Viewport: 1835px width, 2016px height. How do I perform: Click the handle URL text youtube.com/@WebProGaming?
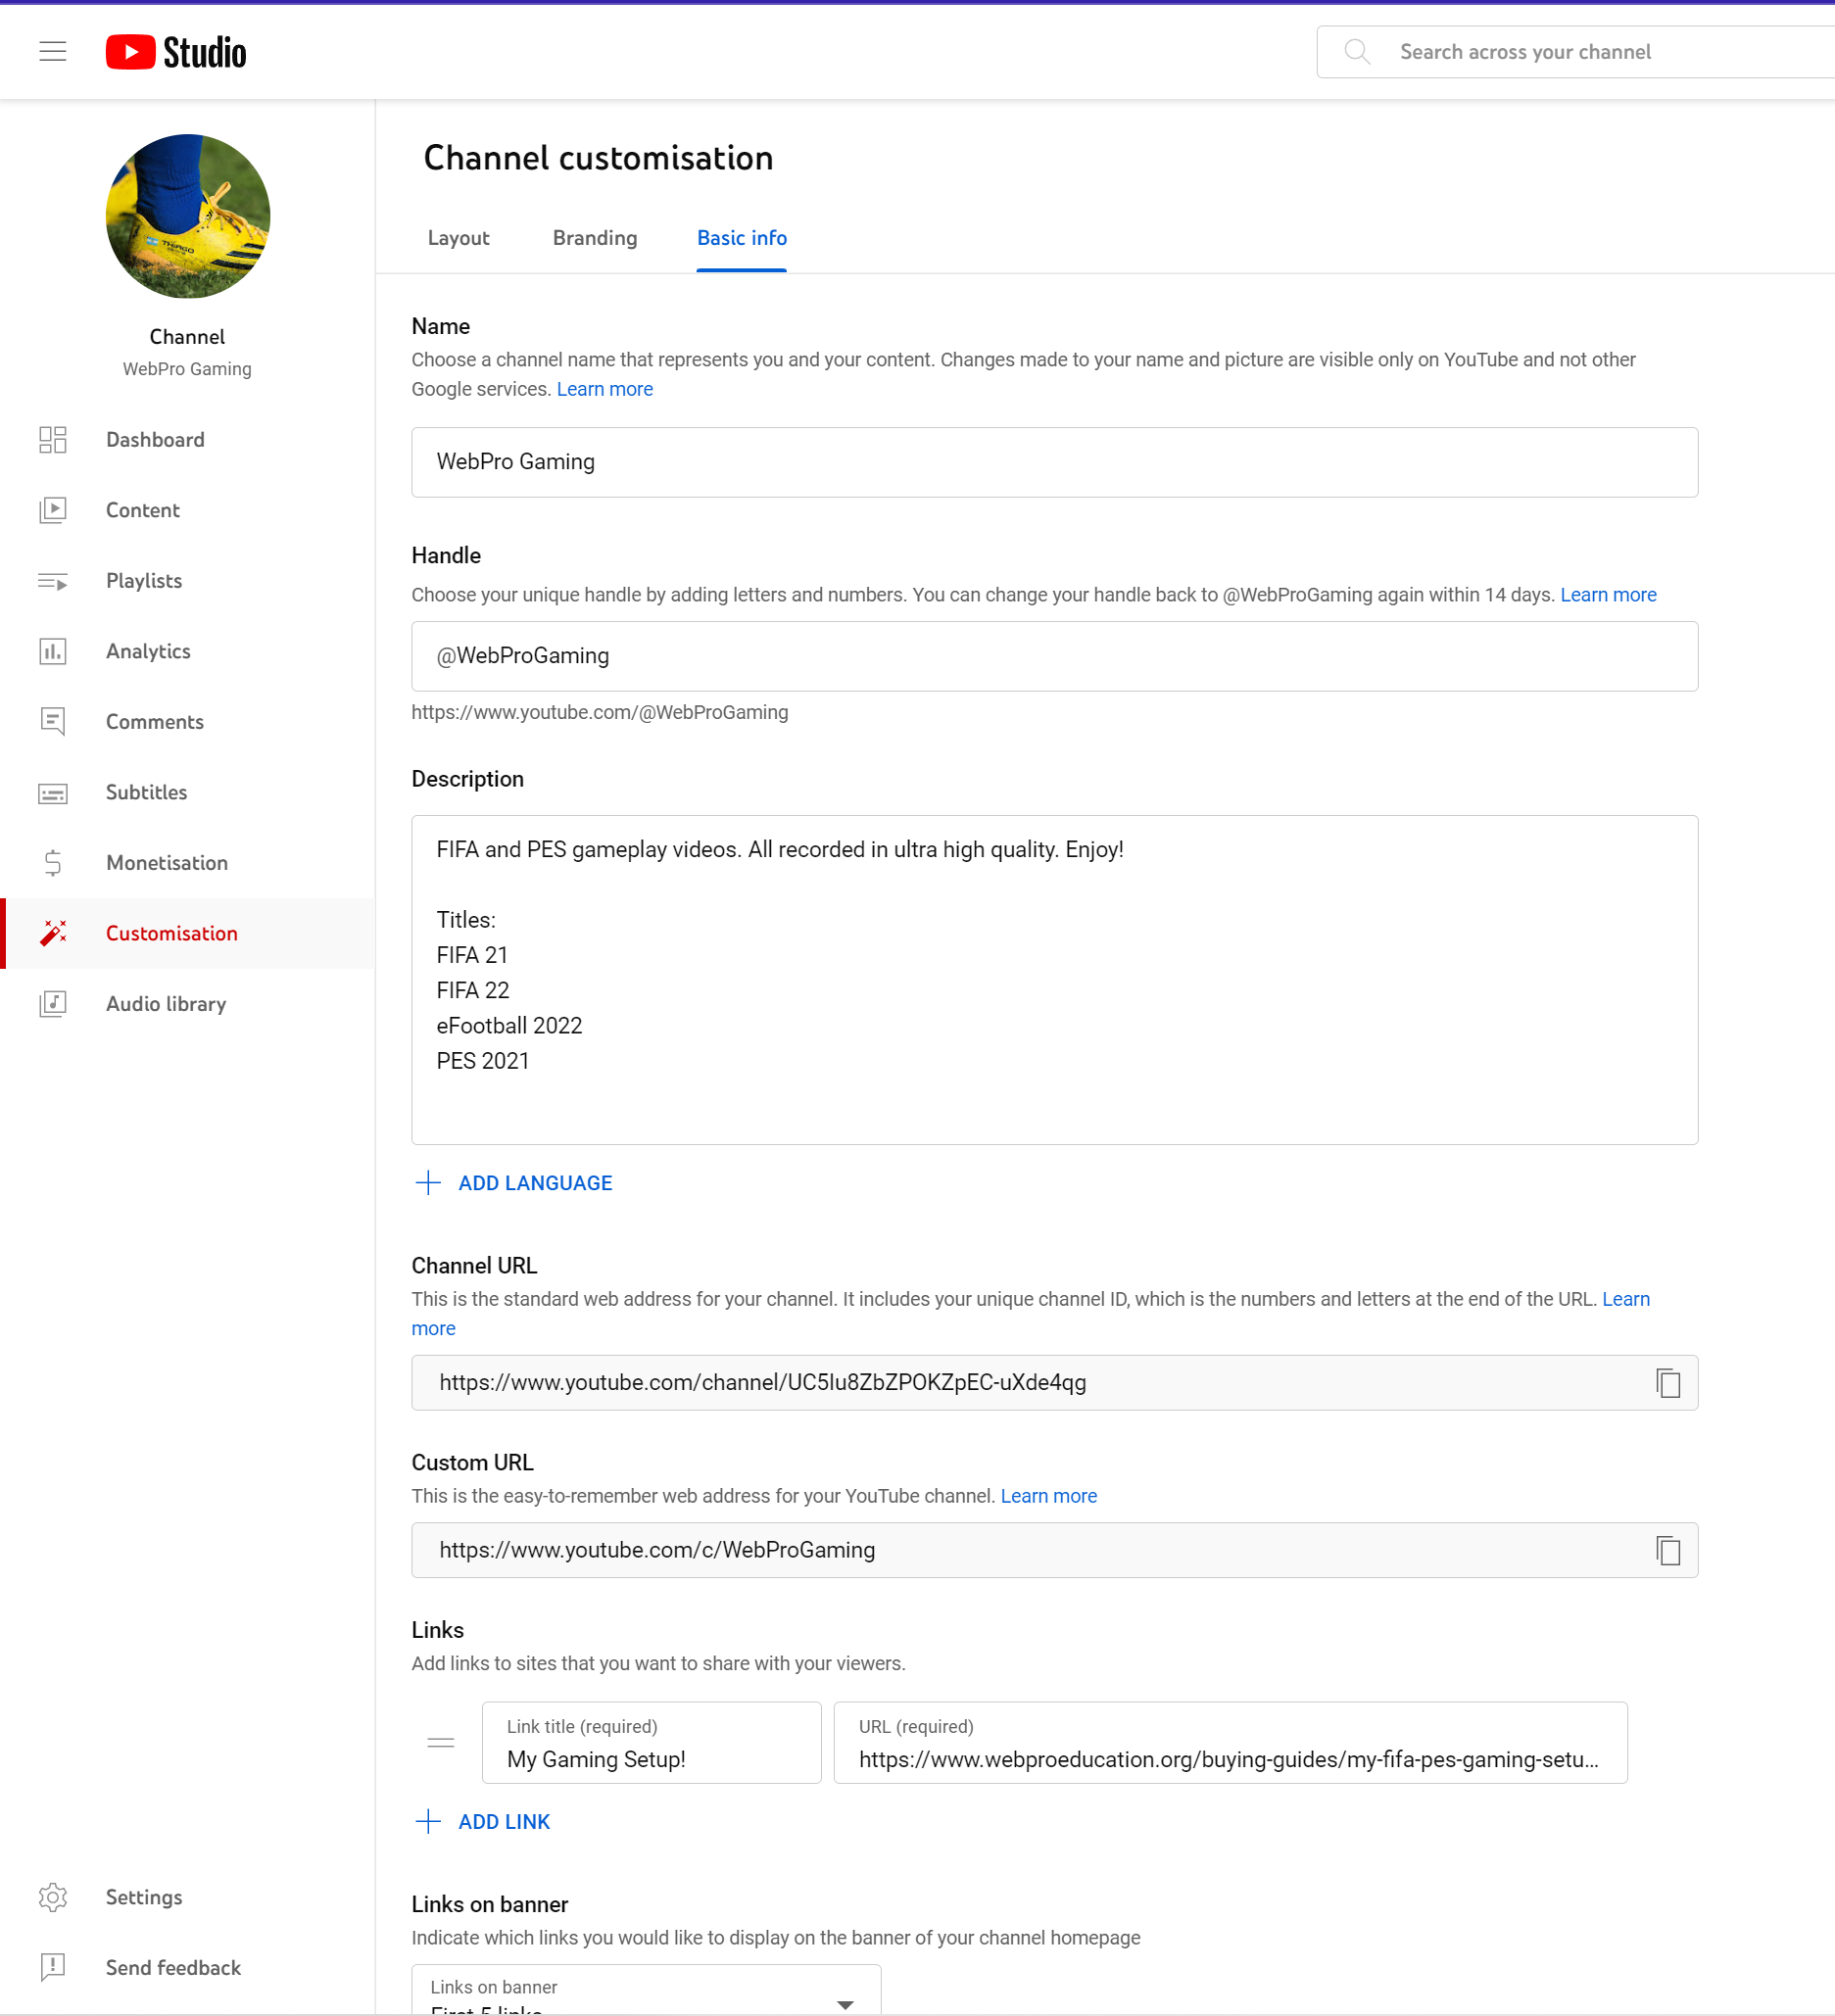coord(600,712)
